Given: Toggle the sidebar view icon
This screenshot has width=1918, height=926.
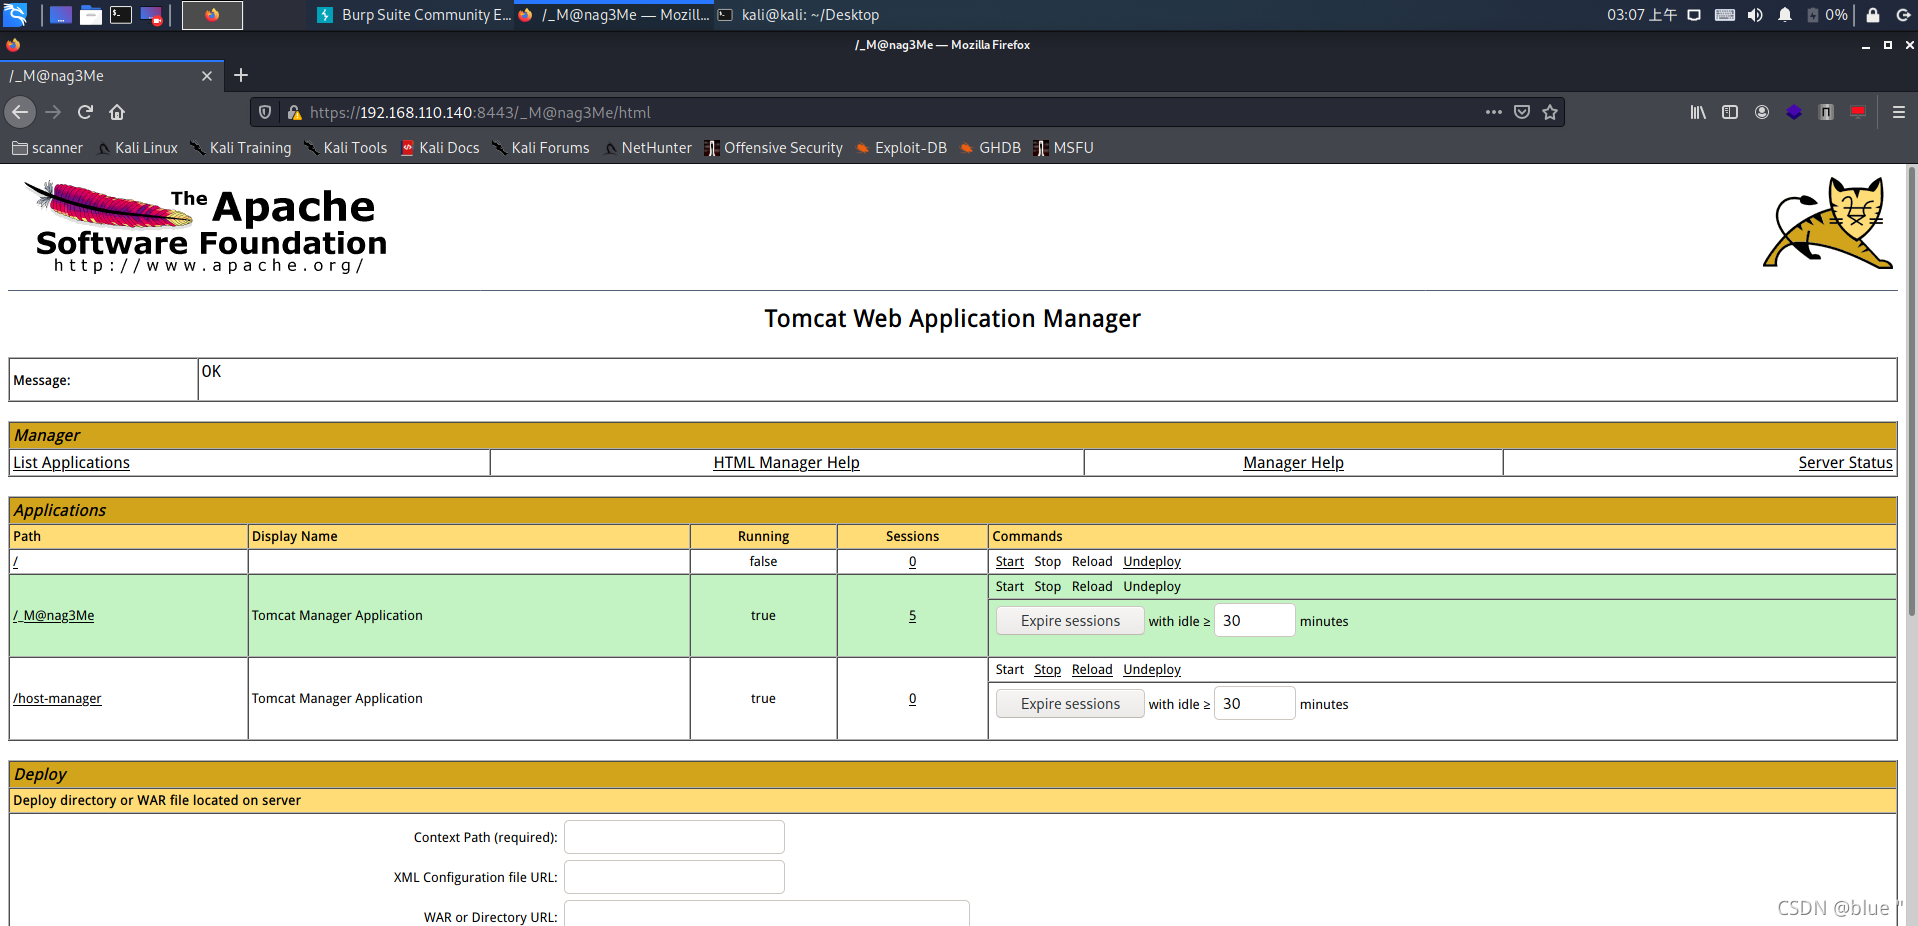Looking at the screenshot, I should 1730,112.
